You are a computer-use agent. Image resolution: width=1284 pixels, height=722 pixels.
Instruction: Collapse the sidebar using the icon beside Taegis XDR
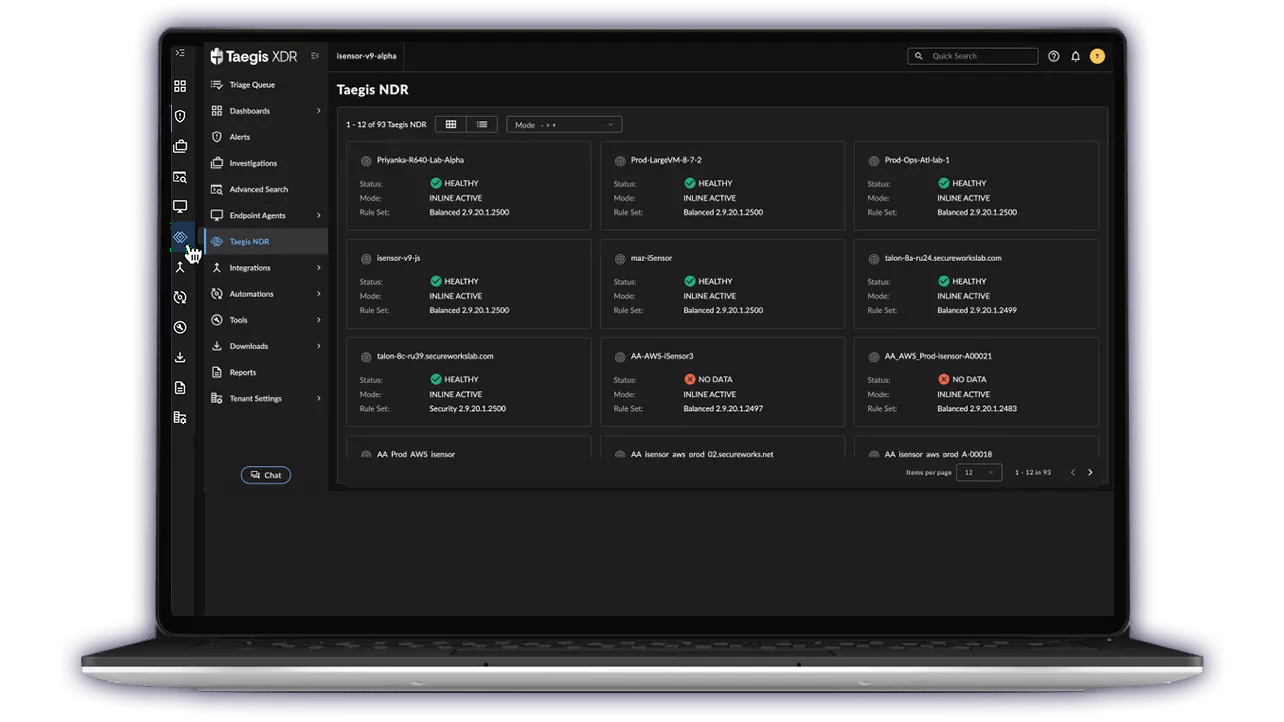(315, 56)
